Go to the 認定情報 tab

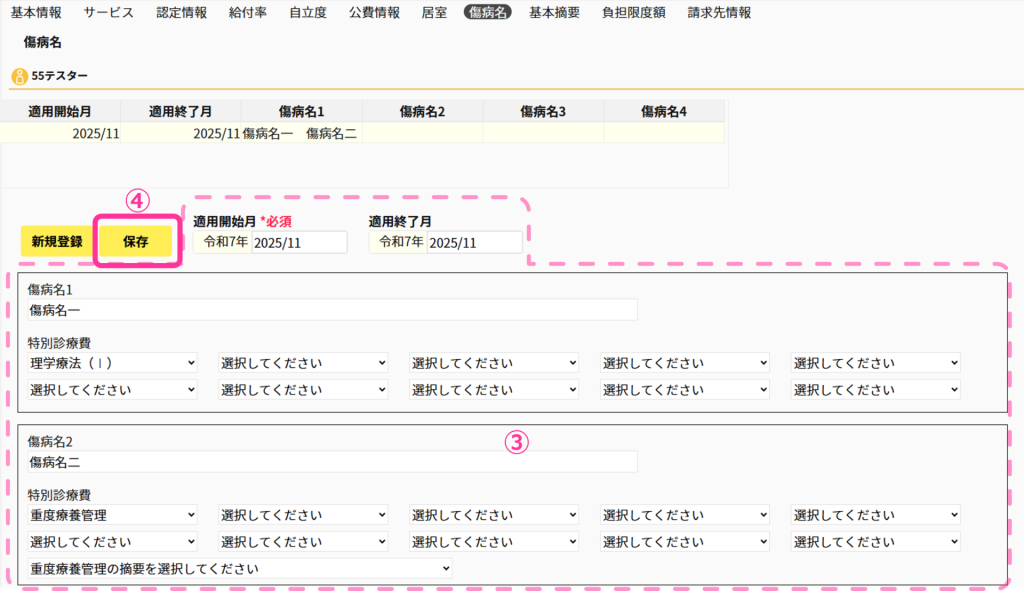tap(182, 13)
